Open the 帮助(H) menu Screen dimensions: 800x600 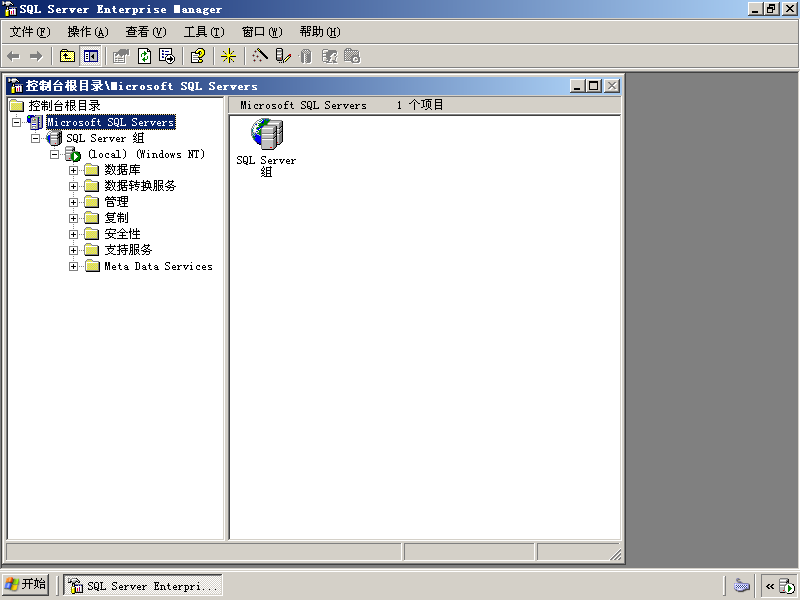tap(320, 32)
